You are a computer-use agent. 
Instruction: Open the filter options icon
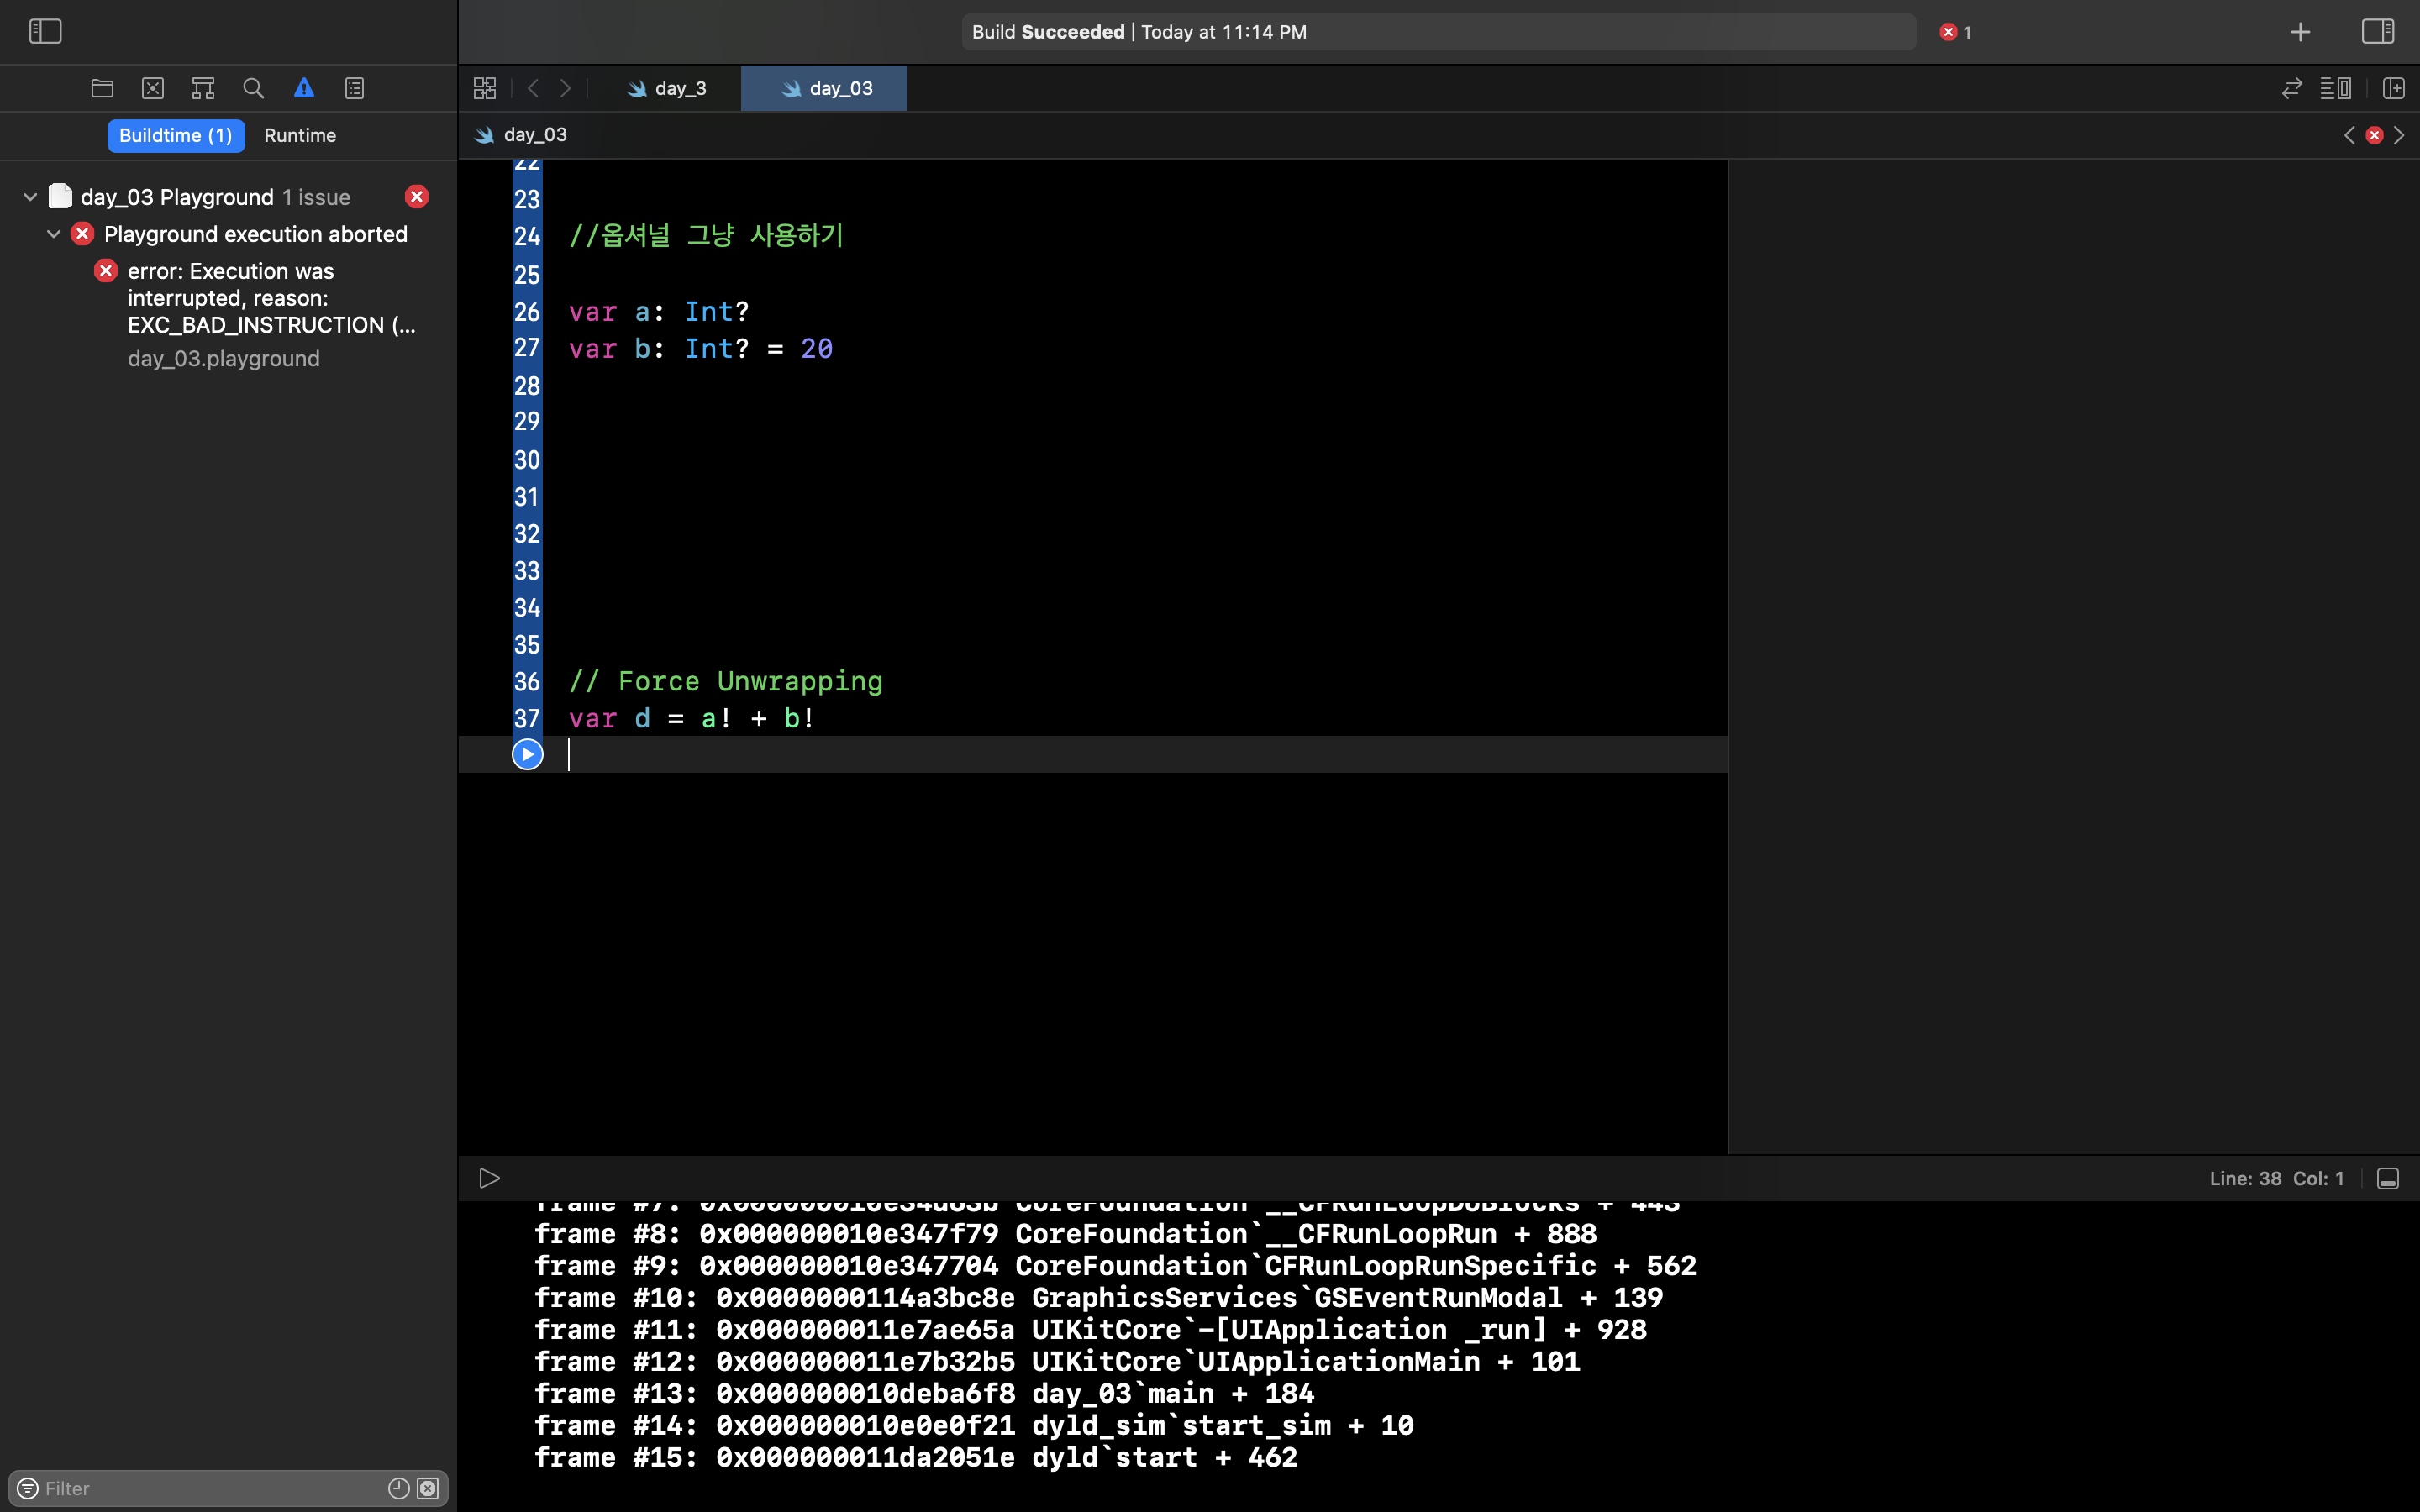pos(28,1488)
